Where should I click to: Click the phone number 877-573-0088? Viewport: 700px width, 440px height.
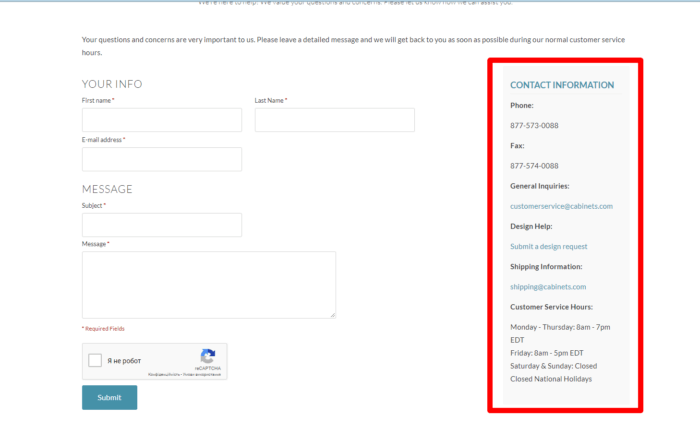534,125
